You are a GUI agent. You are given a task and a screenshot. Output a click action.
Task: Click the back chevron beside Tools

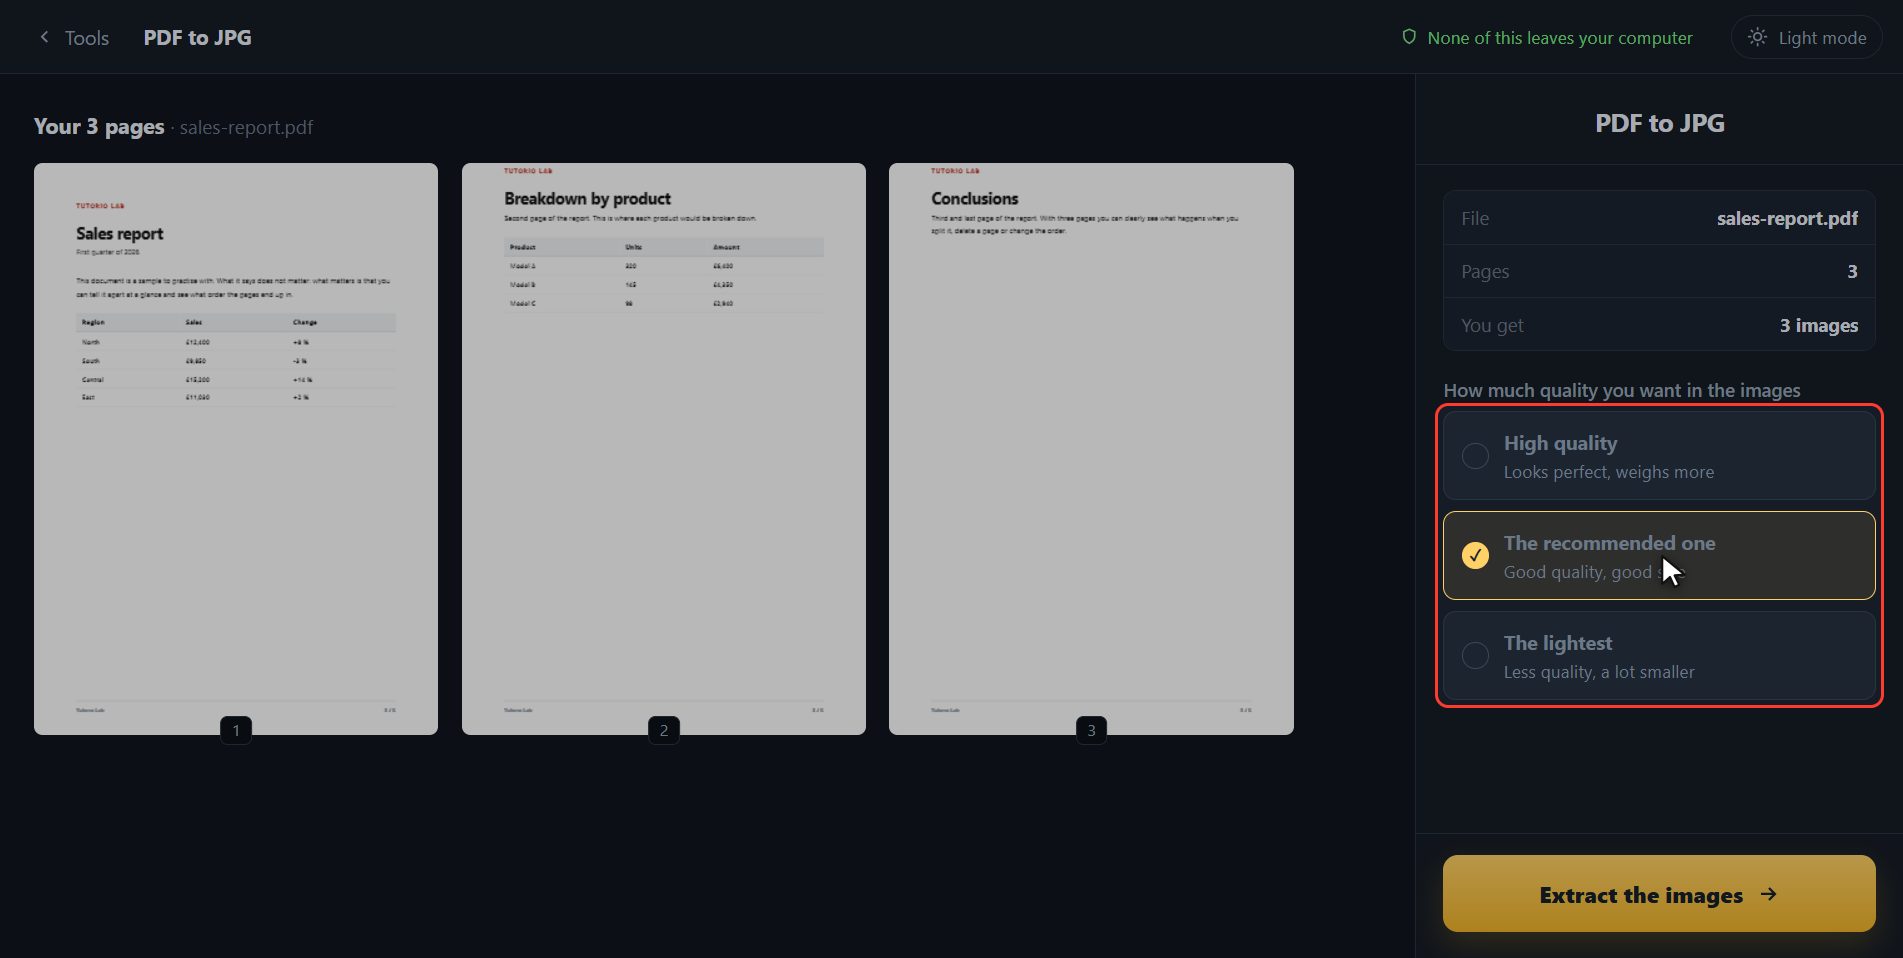click(x=44, y=37)
